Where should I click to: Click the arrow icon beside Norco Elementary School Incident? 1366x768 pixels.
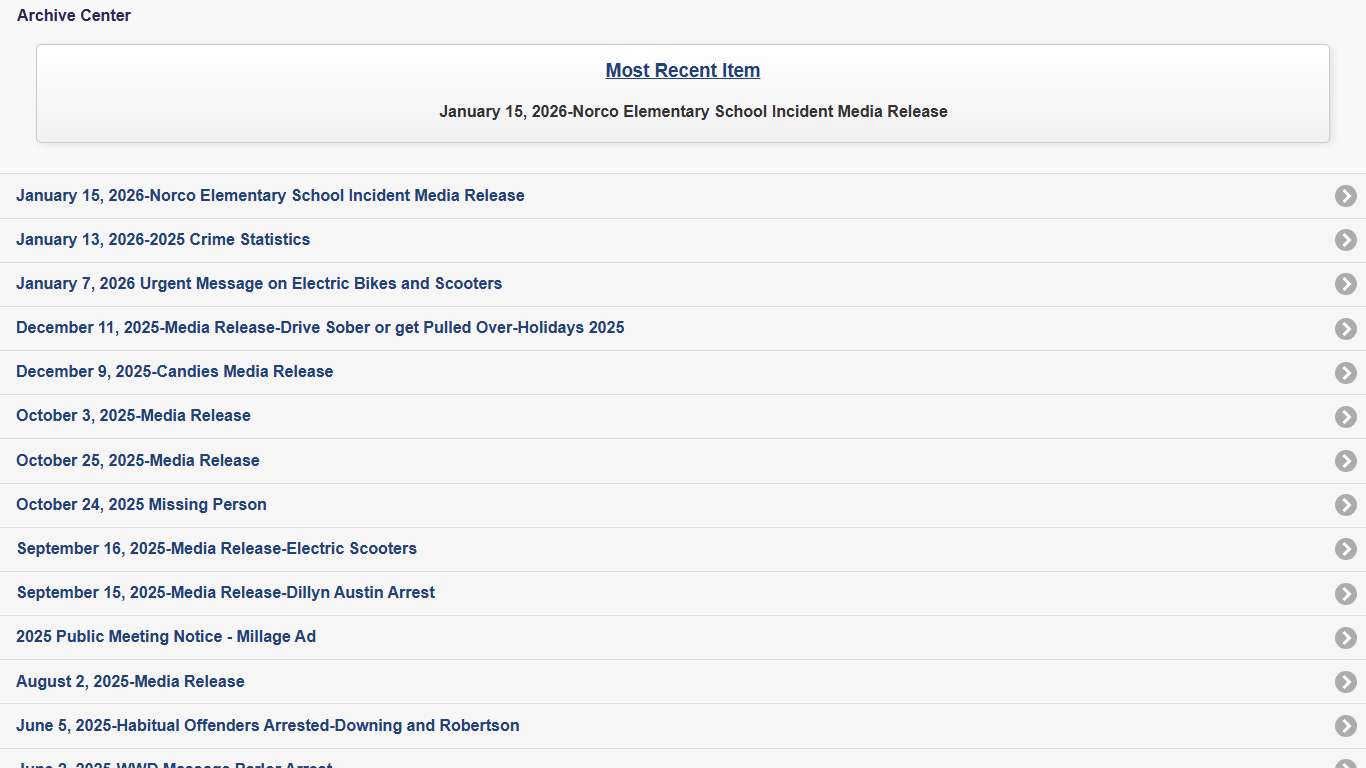click(x=1345, y=196)
